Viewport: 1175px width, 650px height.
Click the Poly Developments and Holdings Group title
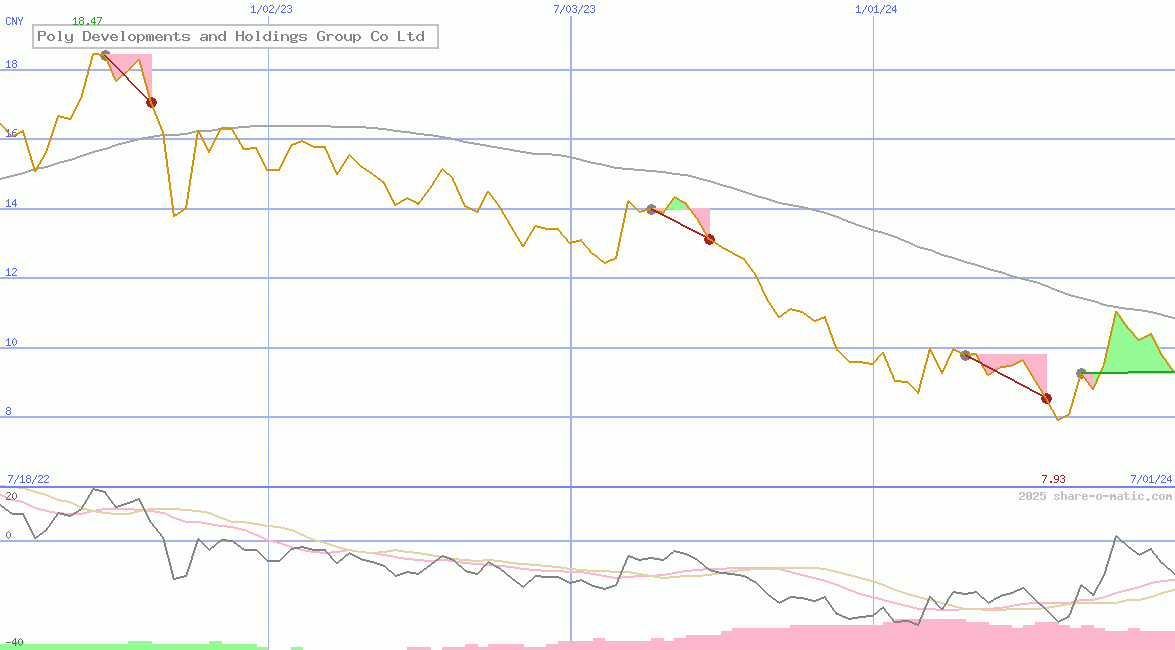pyautogui.click(x=235, y=36)
